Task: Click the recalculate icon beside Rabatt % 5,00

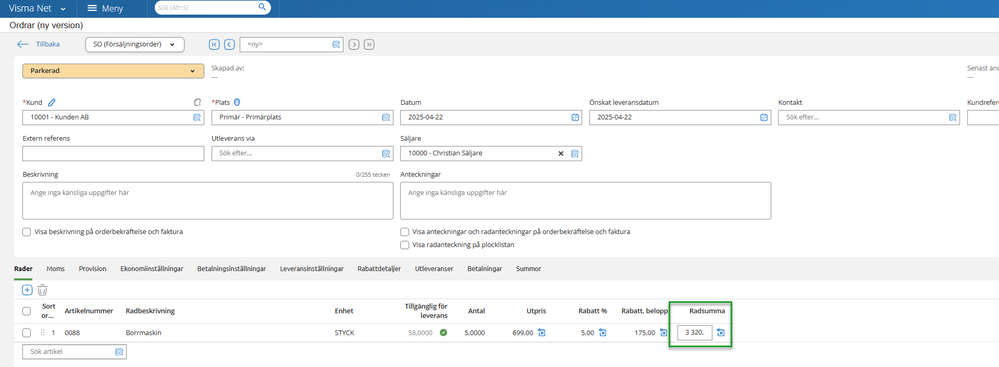Action: click(603, 333)
